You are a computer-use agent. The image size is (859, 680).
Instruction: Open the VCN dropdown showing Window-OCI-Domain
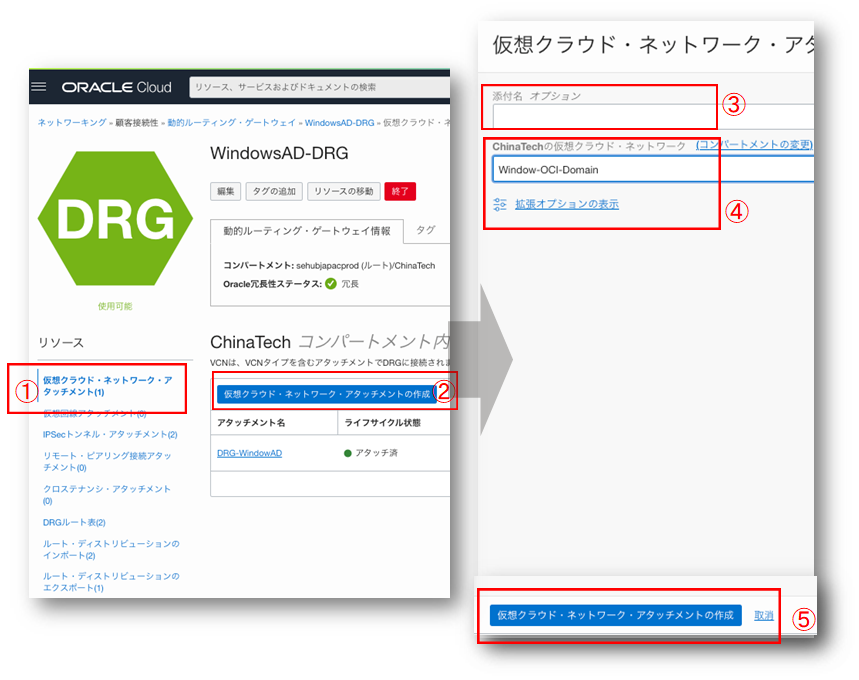pyautogui.click(x=653, y=169)
